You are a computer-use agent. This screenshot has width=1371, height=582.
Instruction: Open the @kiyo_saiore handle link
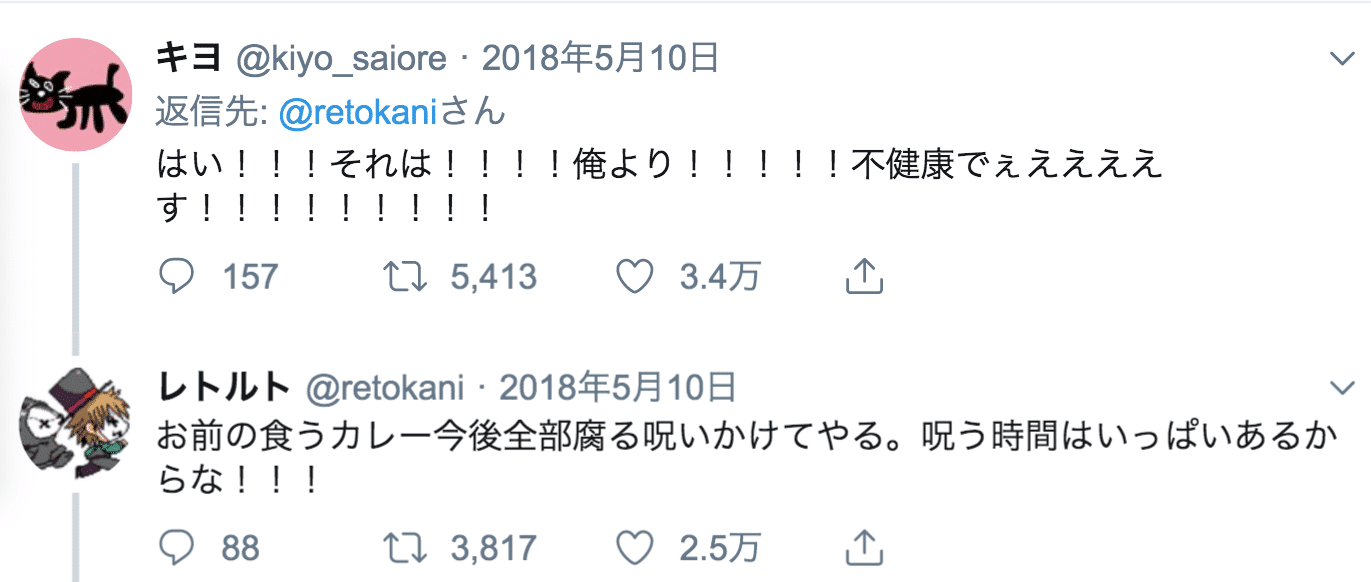click(341, 60)
